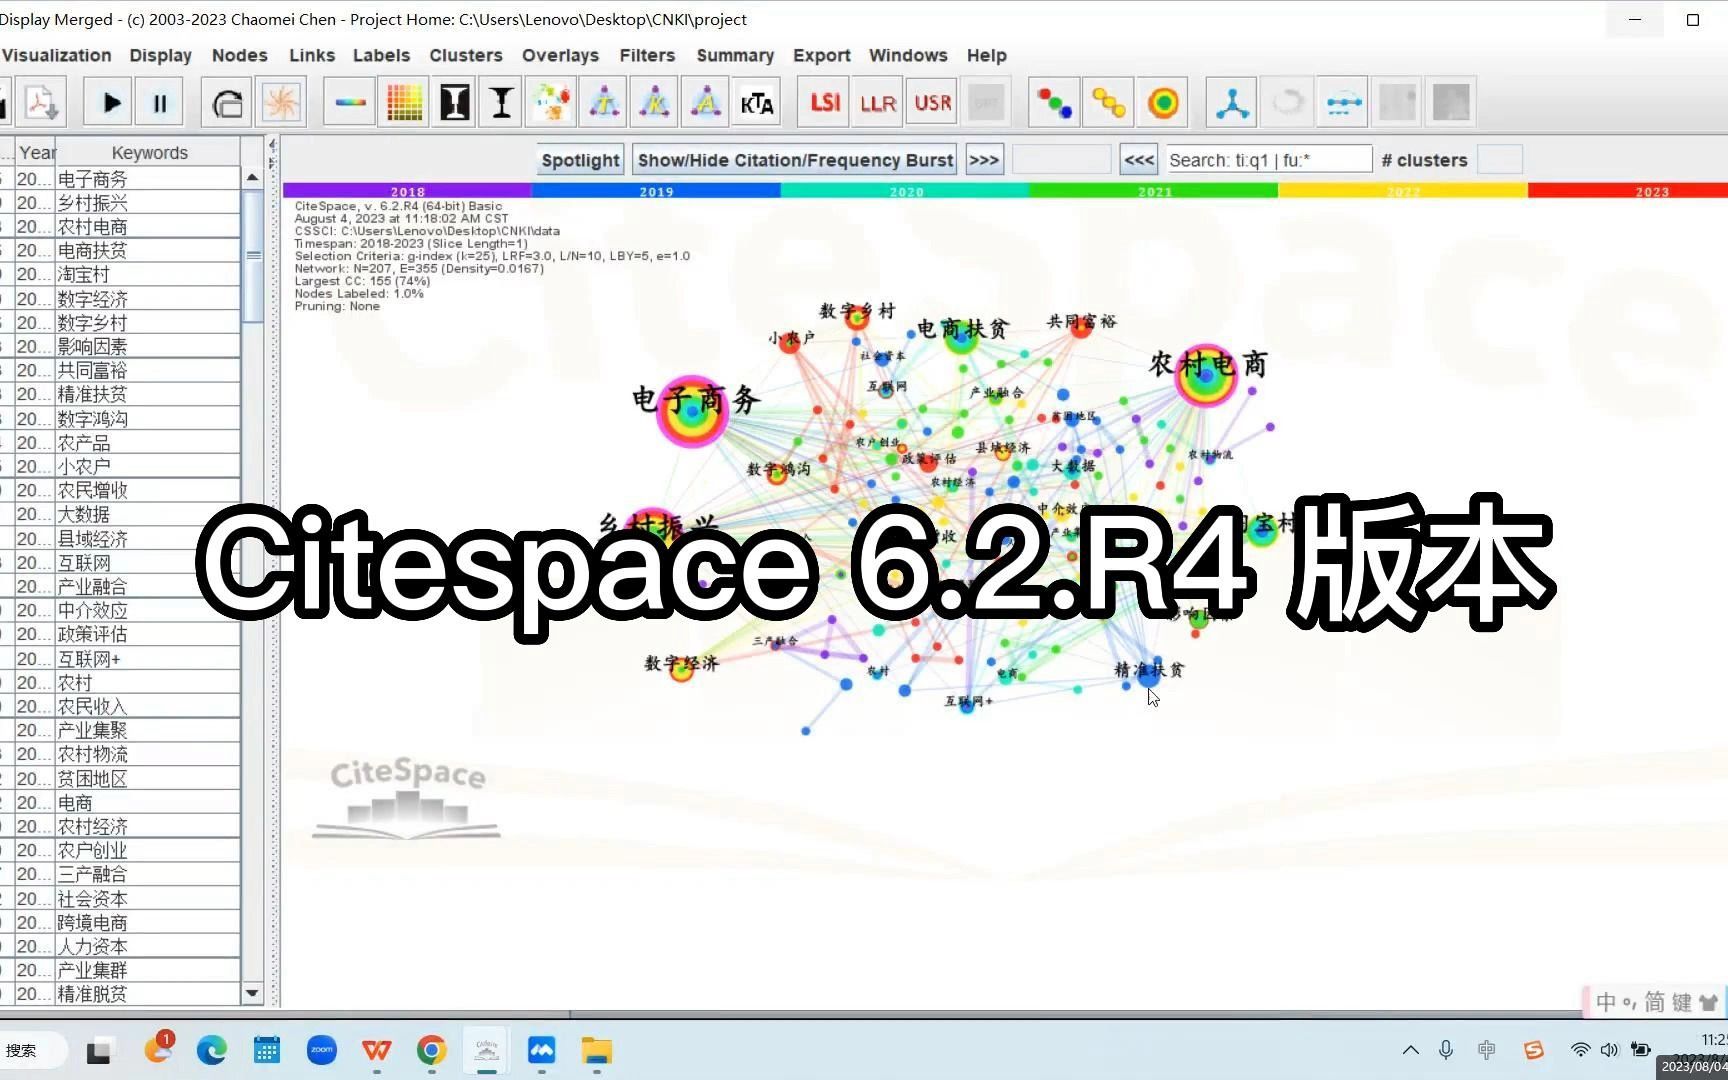Open the paint palette color icon
The image size is (1728, 1080).
(x=551, y=102)
